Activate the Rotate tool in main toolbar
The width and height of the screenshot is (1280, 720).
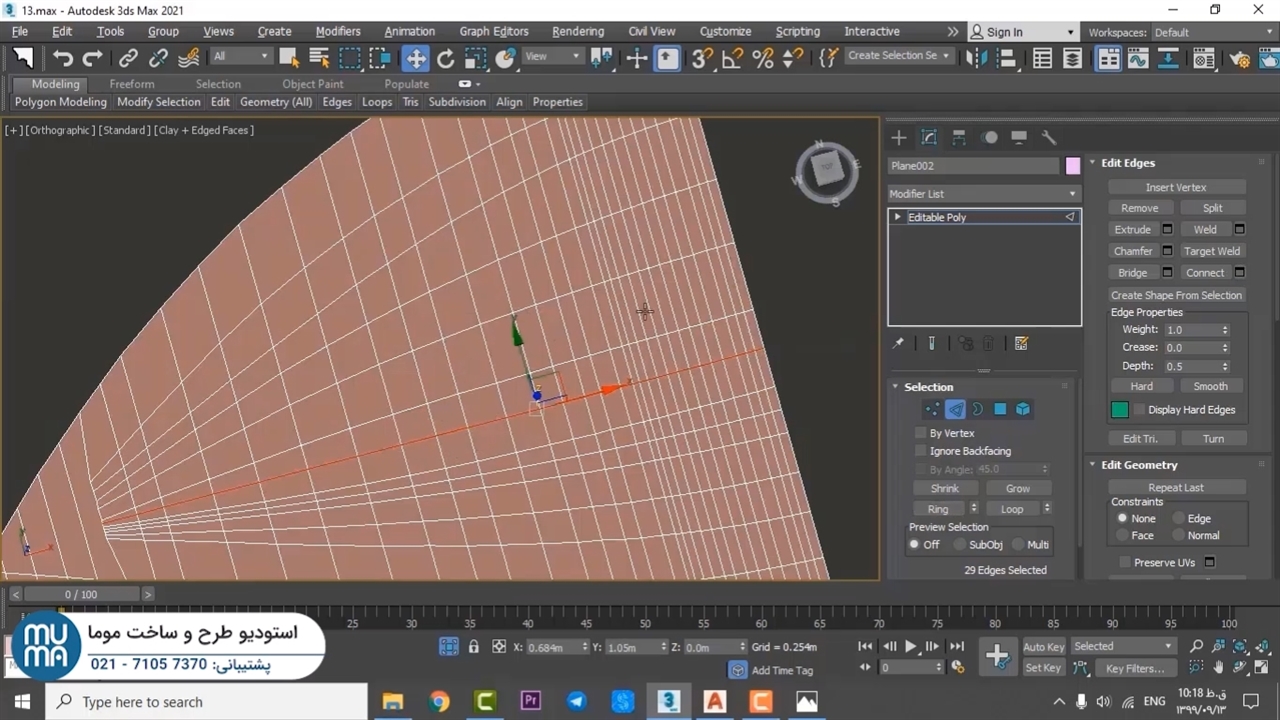click(446, 59)
